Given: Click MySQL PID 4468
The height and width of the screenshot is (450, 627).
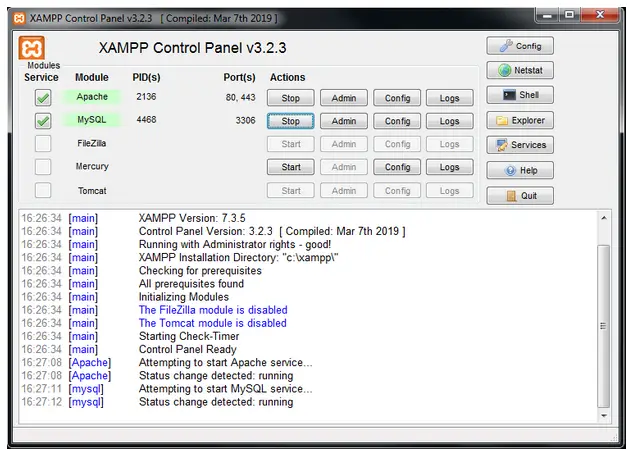Looking at the screenshot, I should pos(146,120).
